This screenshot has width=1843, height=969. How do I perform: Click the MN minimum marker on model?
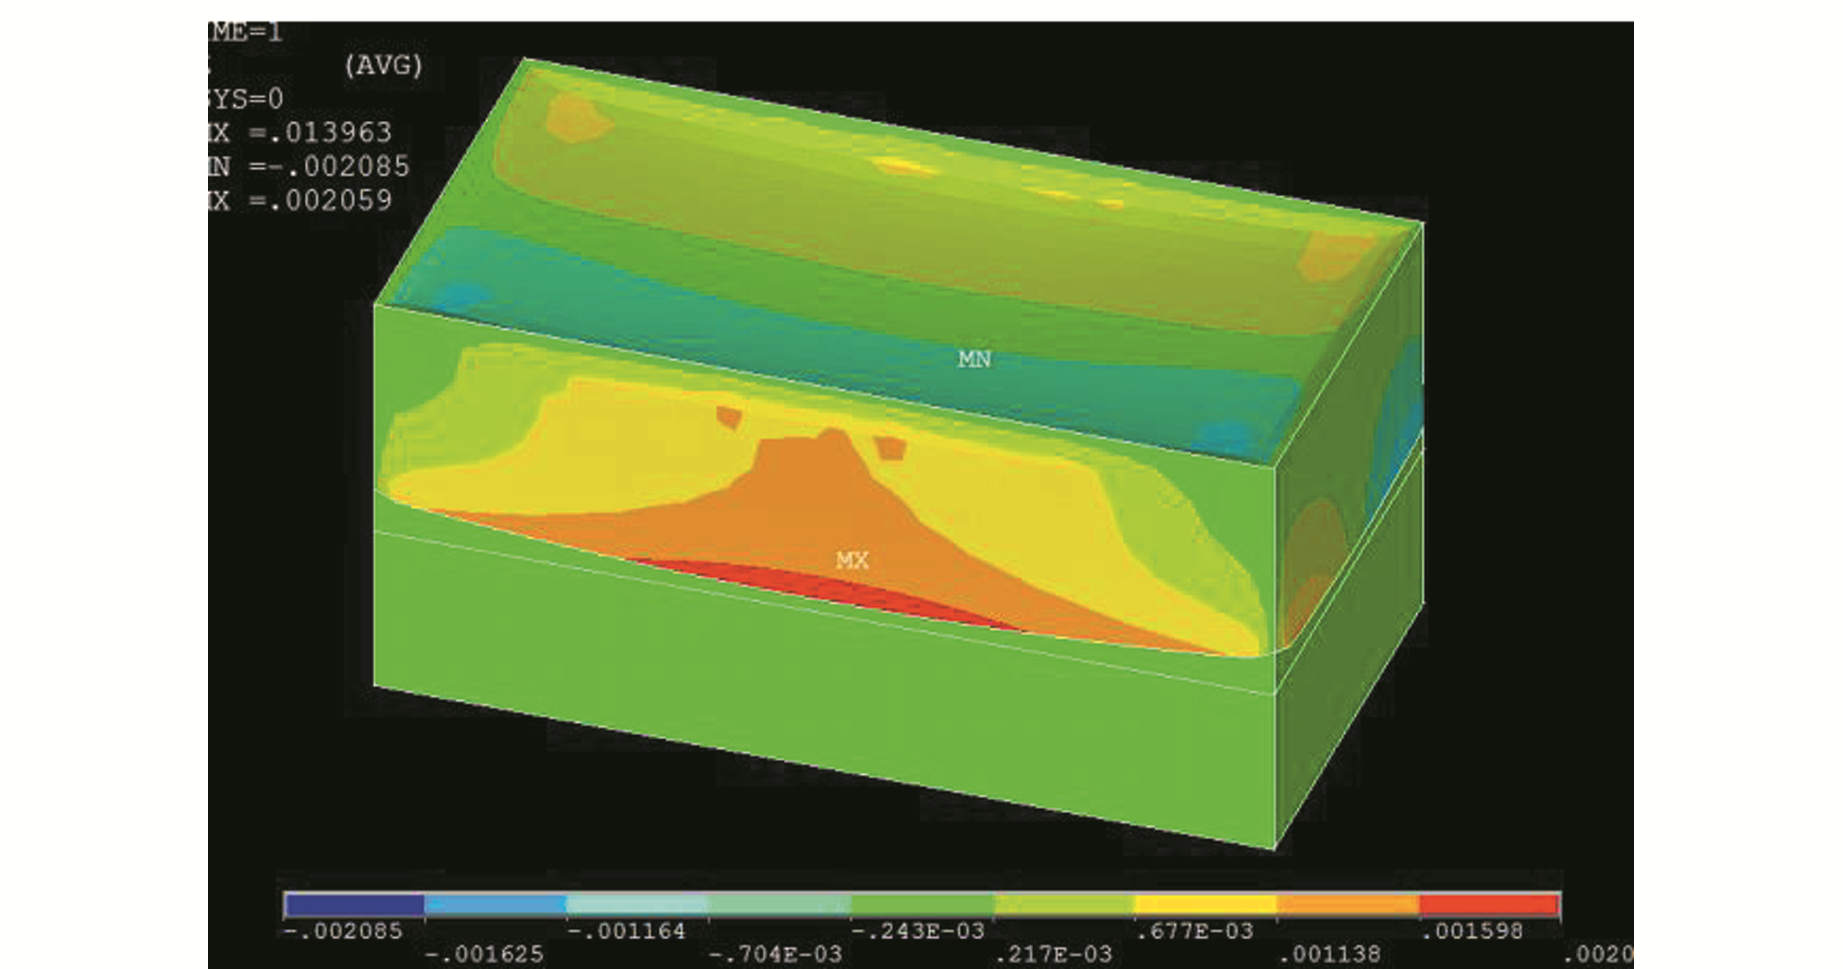(x=974, y=359)
